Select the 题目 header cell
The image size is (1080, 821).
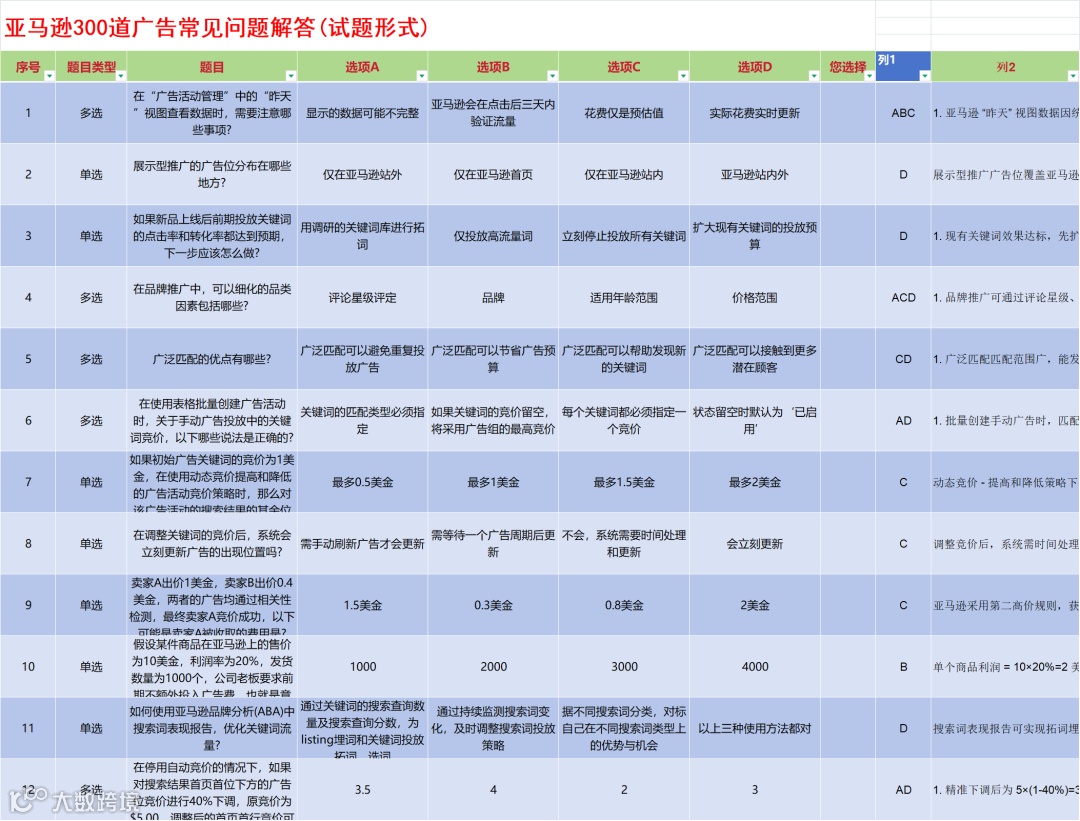[x=211, y=67]
